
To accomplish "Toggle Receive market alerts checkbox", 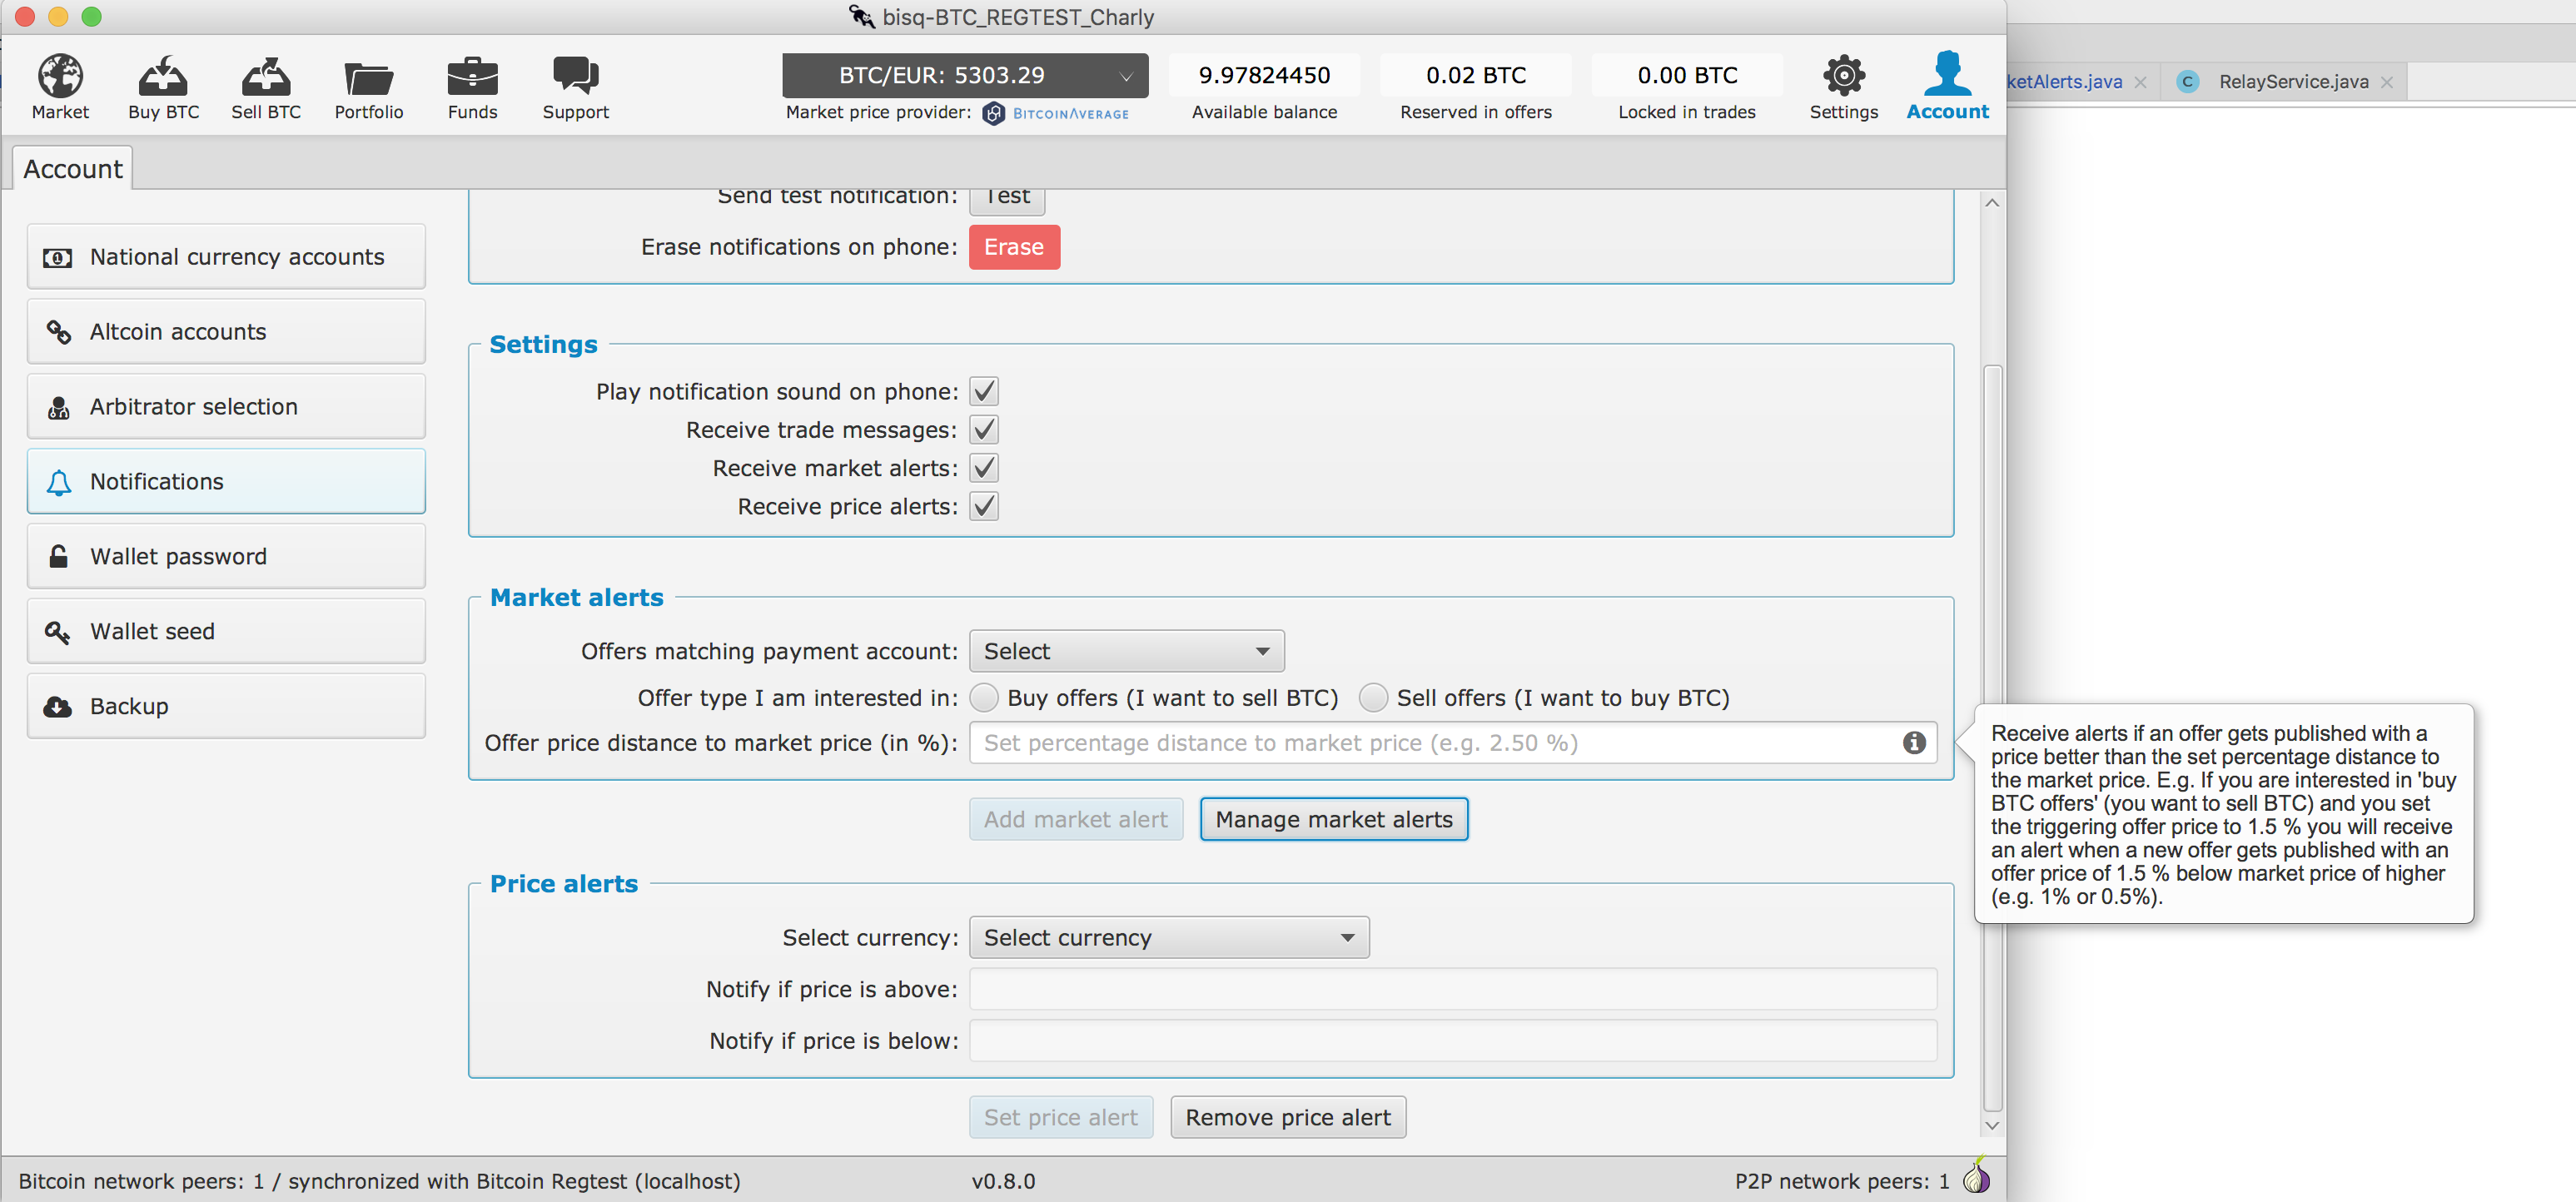I will pos(984,468).
